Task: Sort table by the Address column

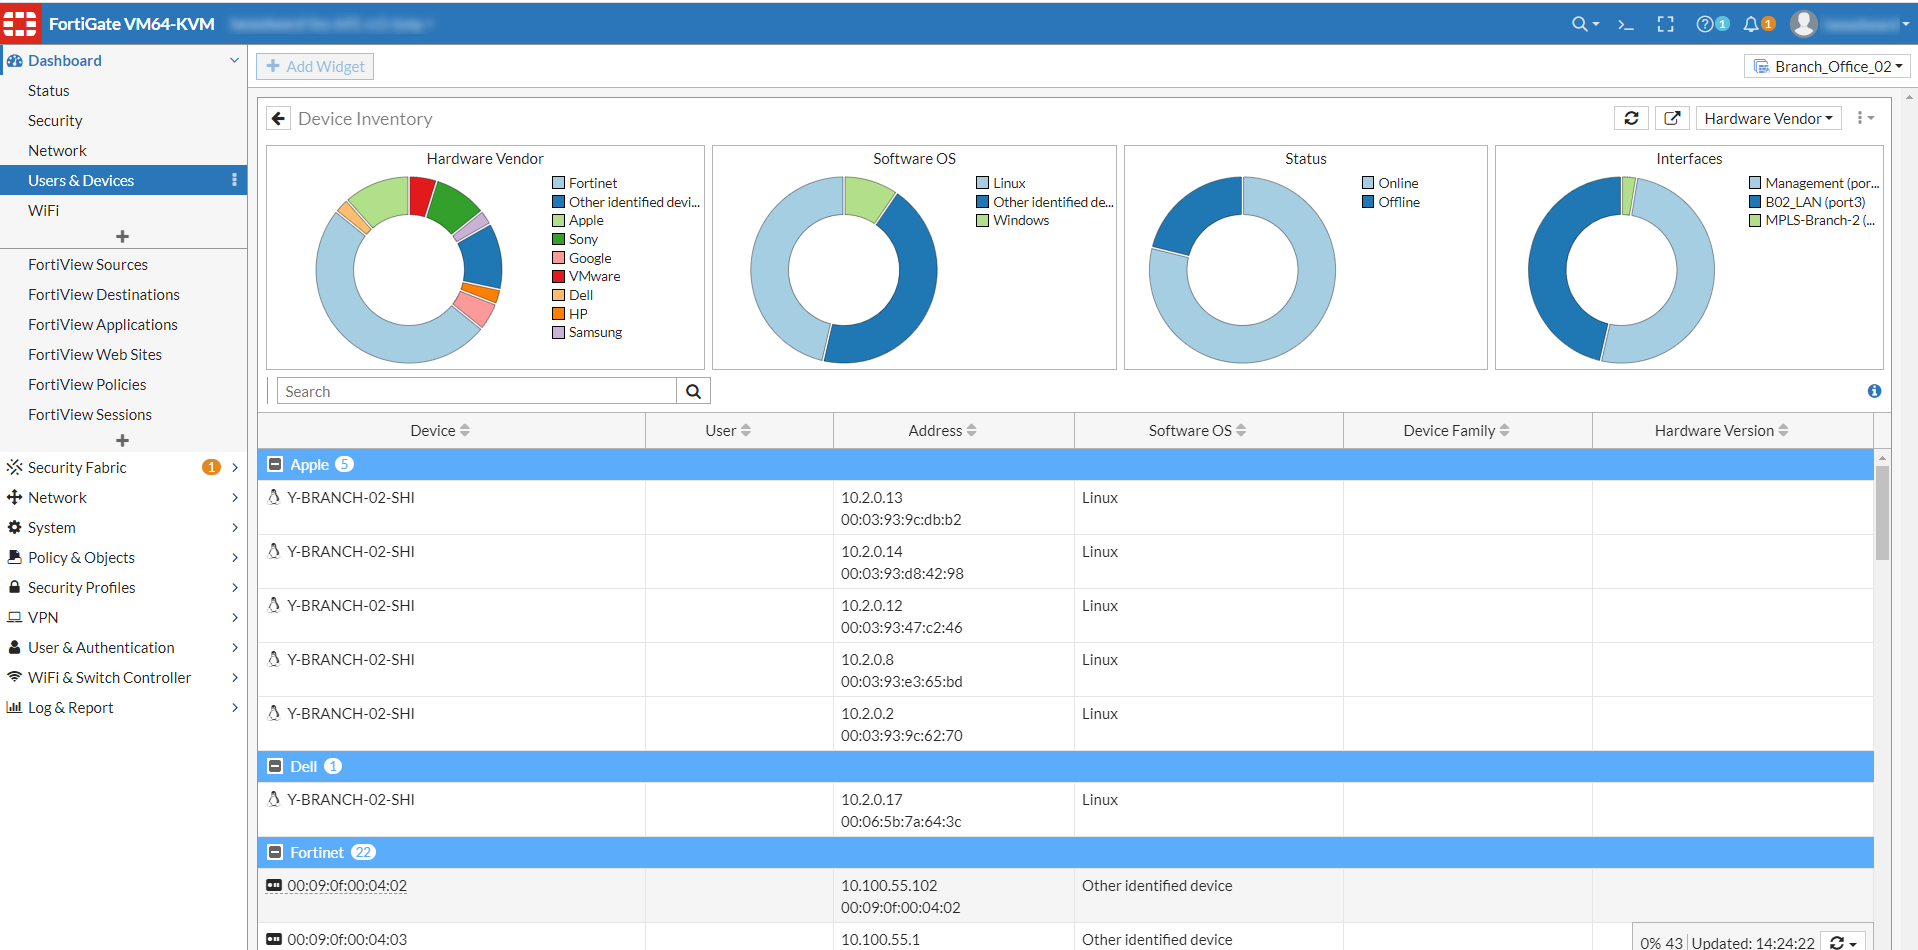Action: [x=942, y=430]
